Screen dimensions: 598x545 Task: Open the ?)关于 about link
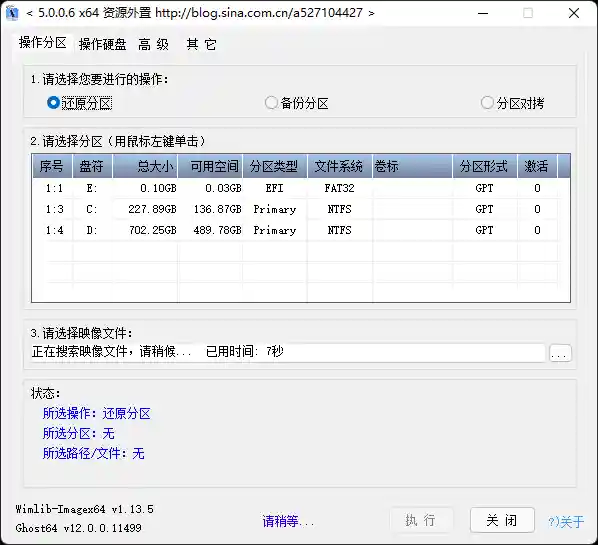tap(566, 521)
